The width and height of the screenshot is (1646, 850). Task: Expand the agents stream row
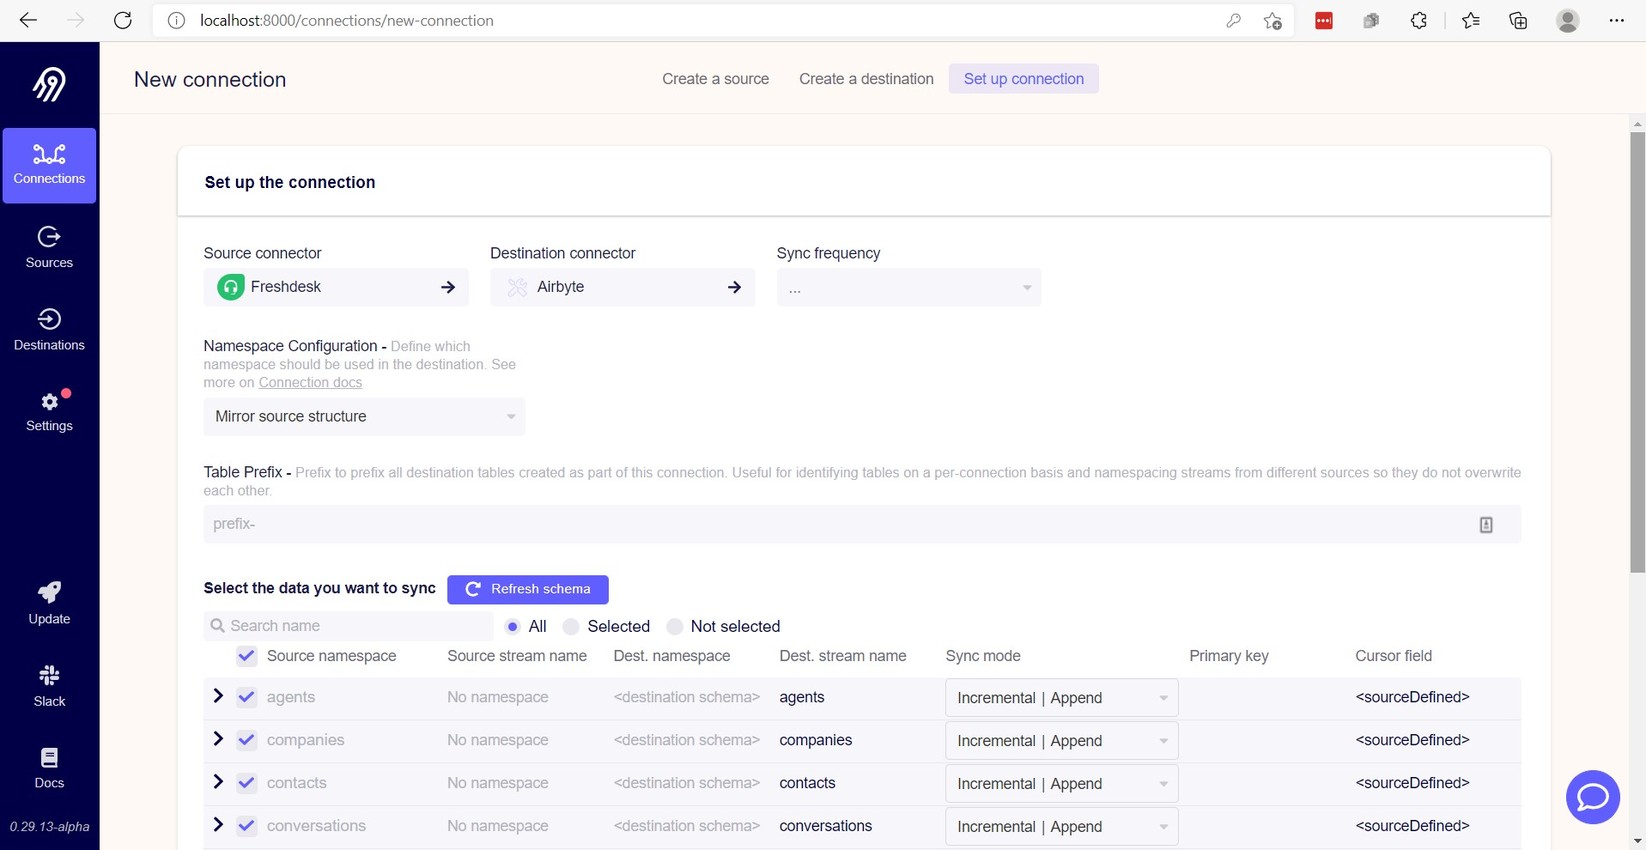pyautogui.click(x=218, y=696)
